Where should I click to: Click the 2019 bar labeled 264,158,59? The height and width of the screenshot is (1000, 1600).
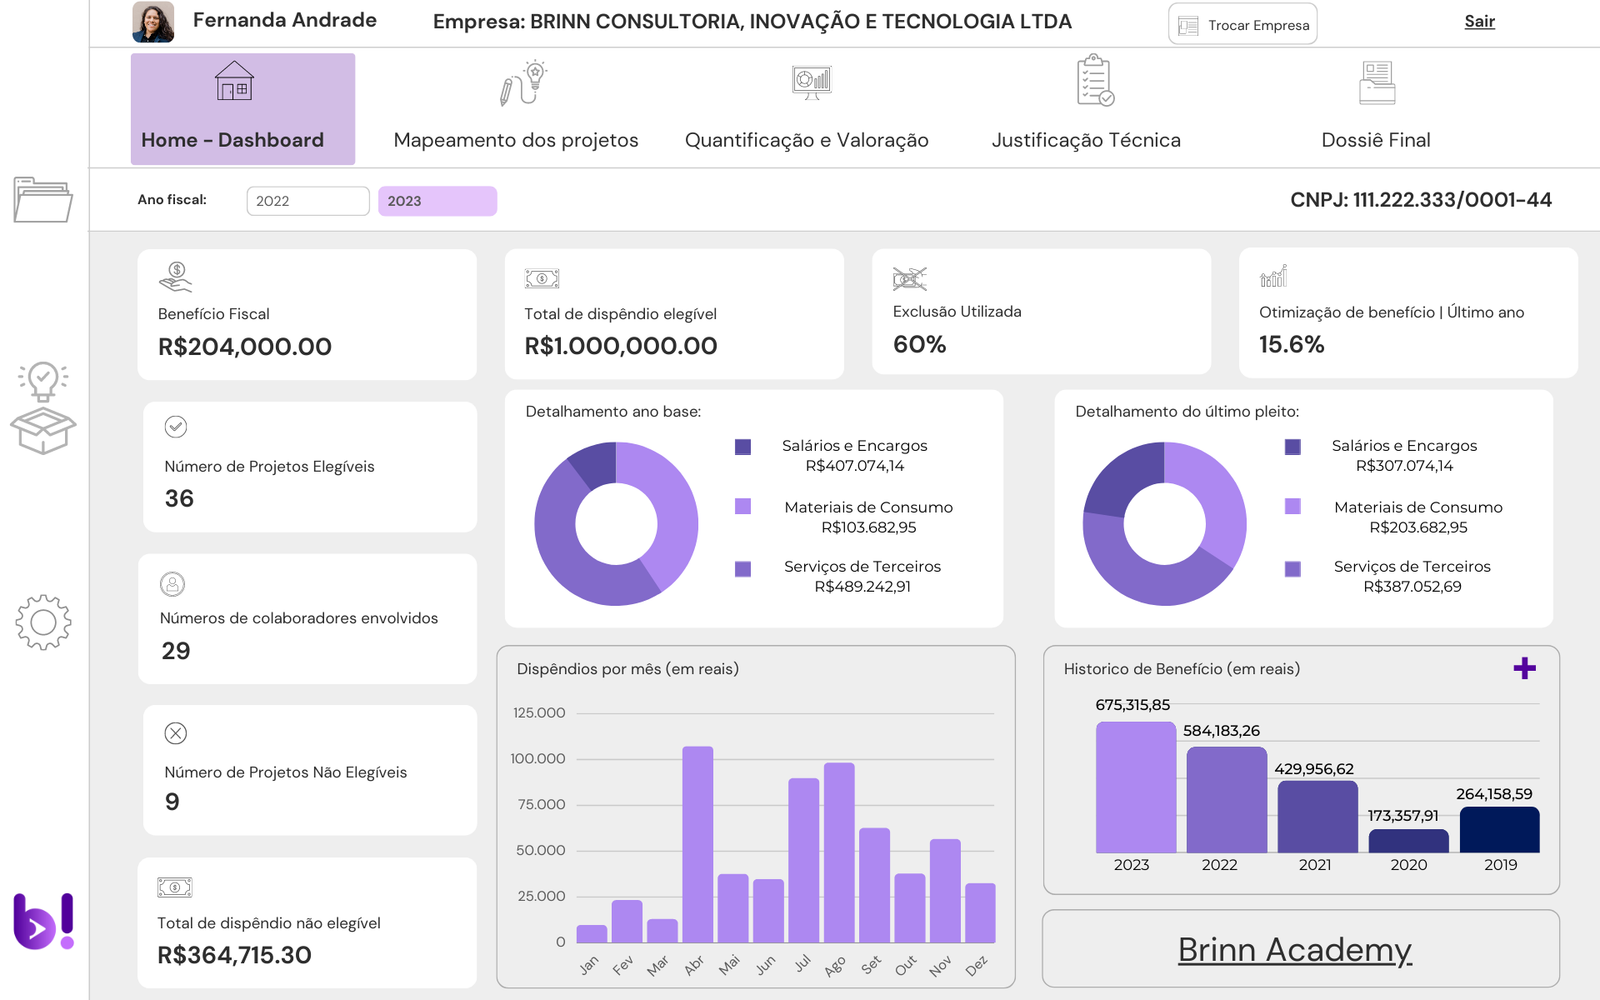(x=1500, y=830)
